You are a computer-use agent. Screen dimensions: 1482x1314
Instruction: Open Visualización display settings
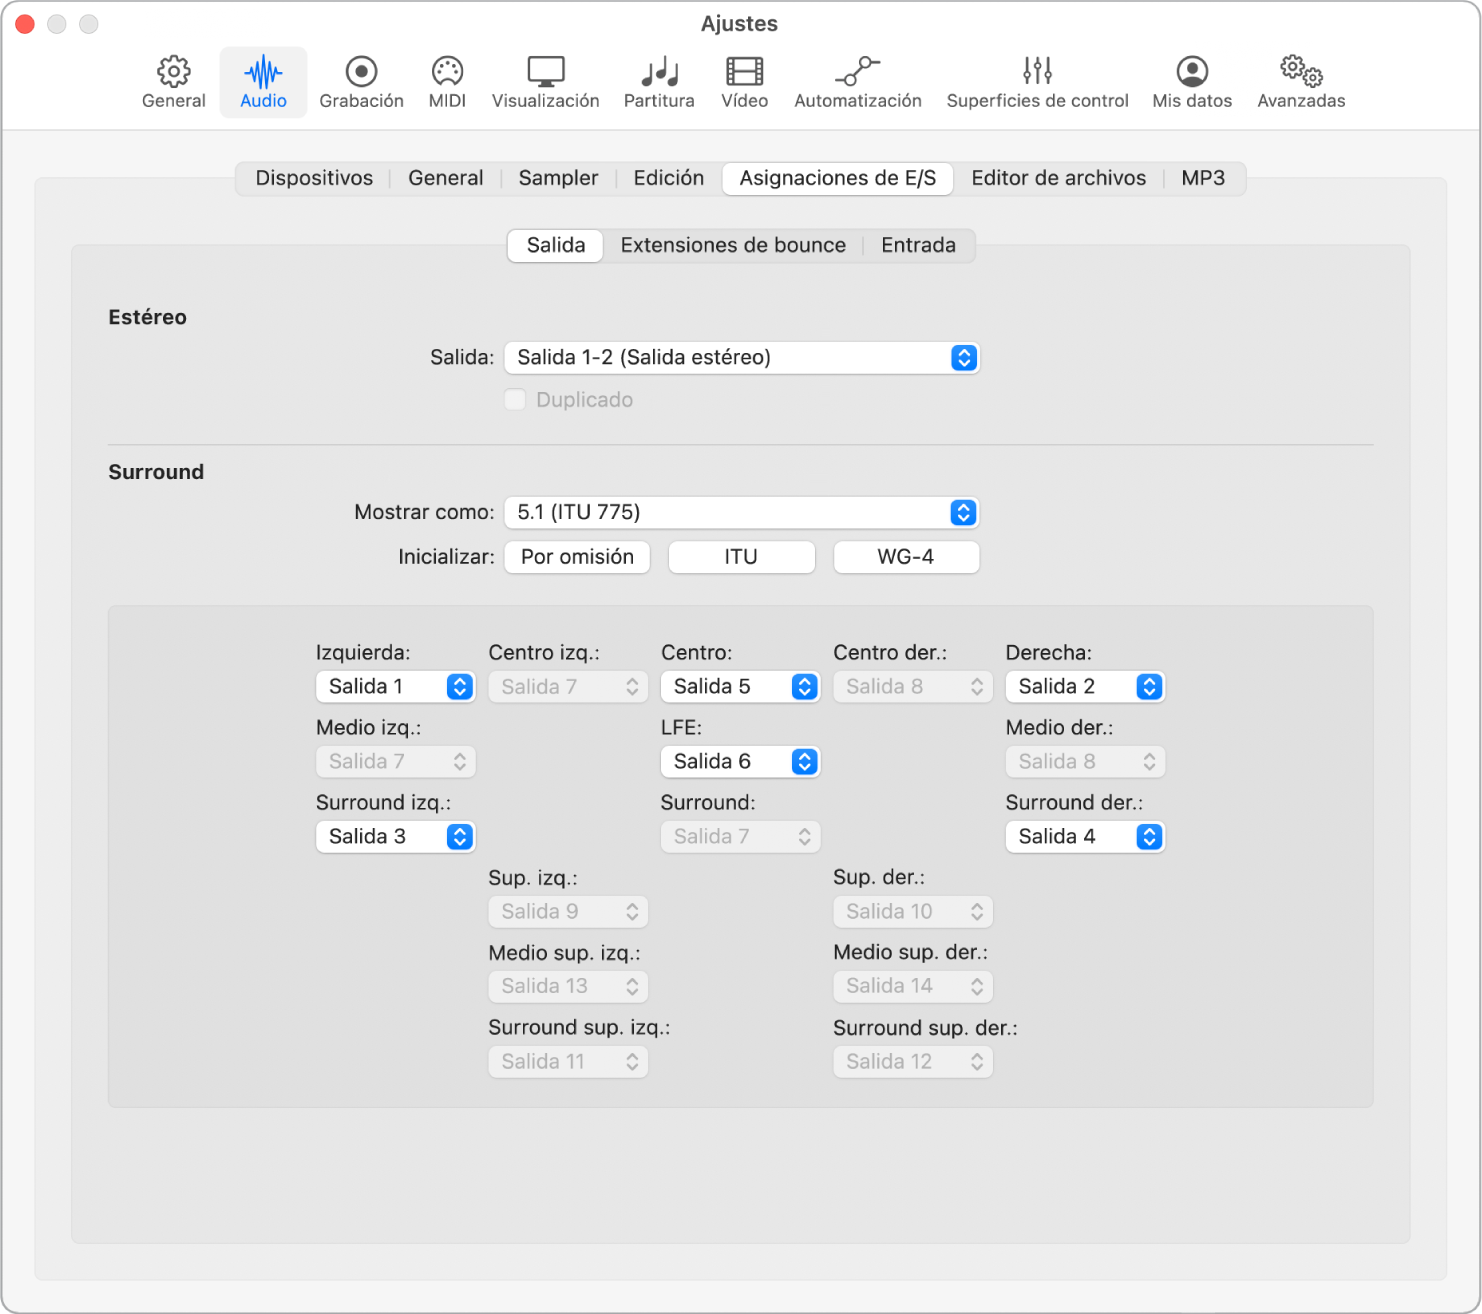click(546, 82)
